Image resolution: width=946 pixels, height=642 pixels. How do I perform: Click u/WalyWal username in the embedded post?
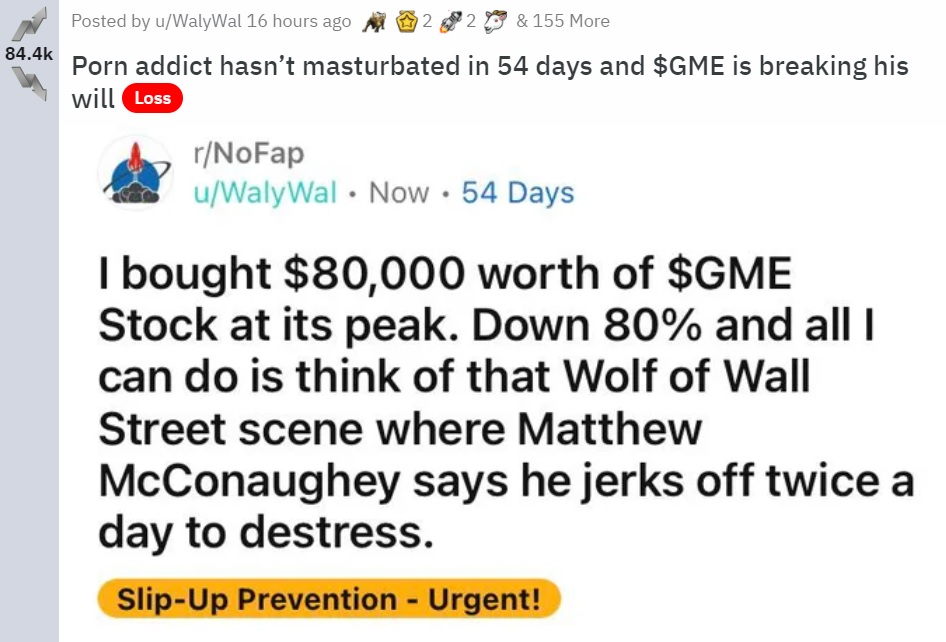click(x=265, y=193)
